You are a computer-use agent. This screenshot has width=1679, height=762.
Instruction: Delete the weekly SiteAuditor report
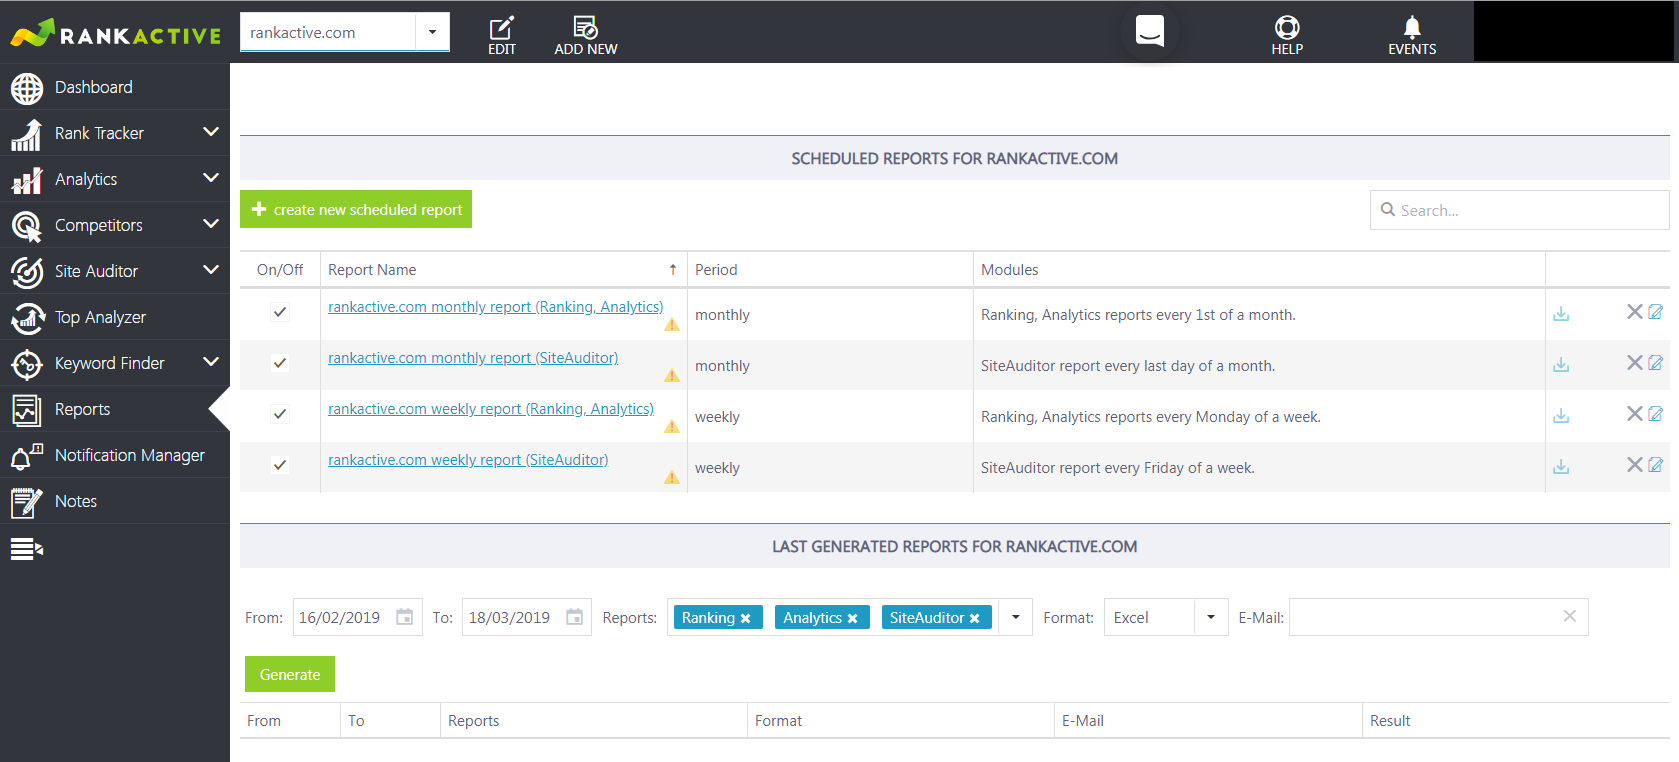[x=1635, y=465]
